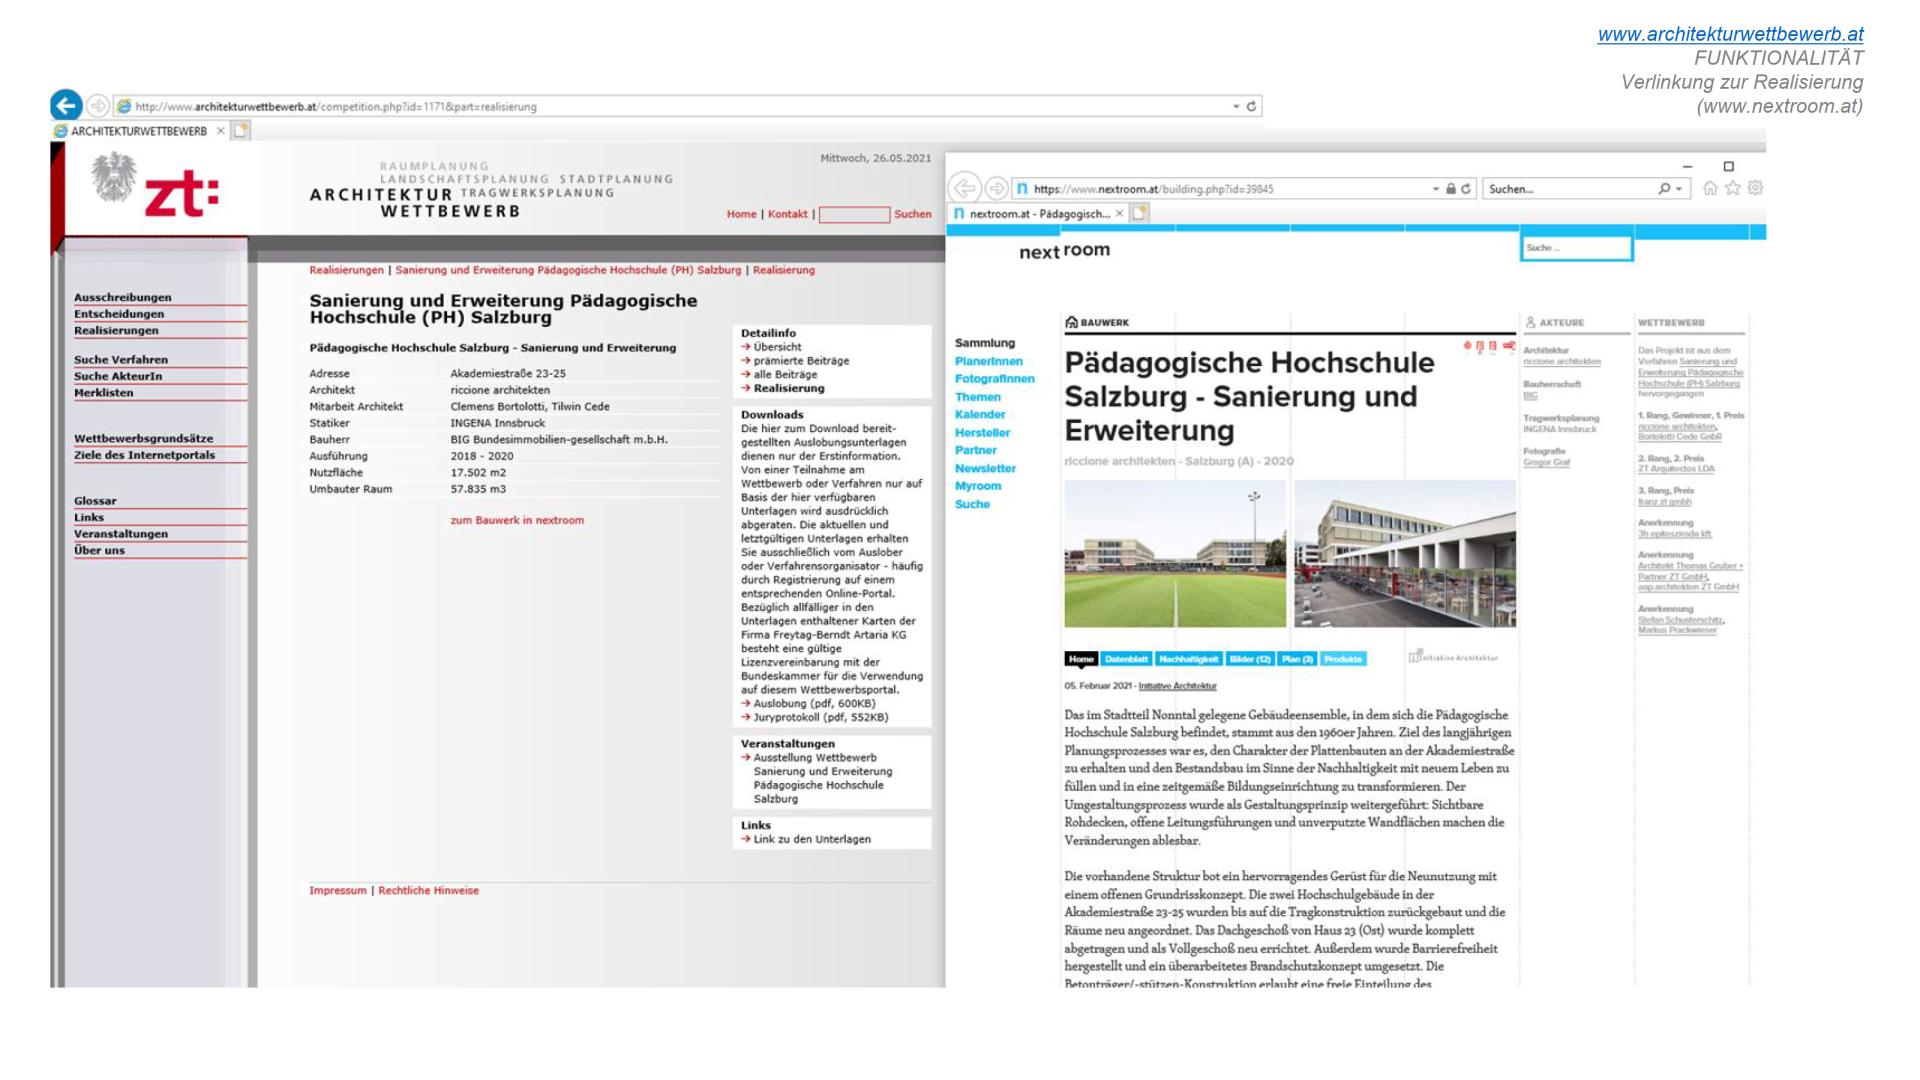Expand the nextroom address bar dropdown arrow
1920x1080 pixels.
[x=1436, y=188]
